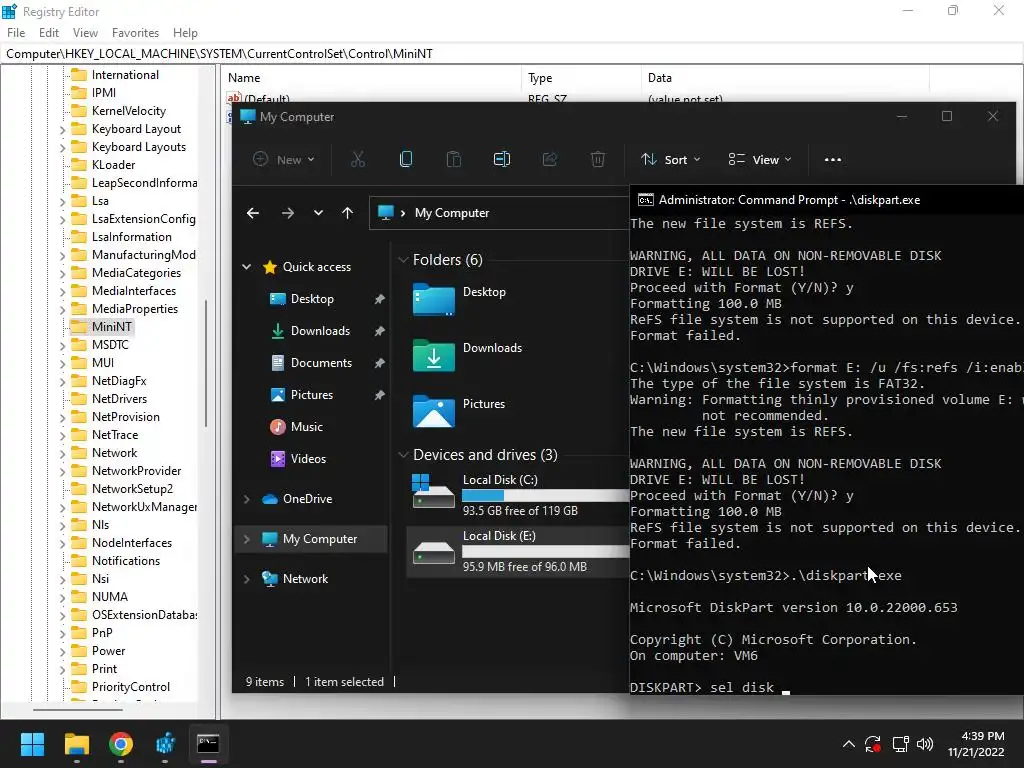Go up one level with the up arrow

pyautogui.click(x=347, y=213)
